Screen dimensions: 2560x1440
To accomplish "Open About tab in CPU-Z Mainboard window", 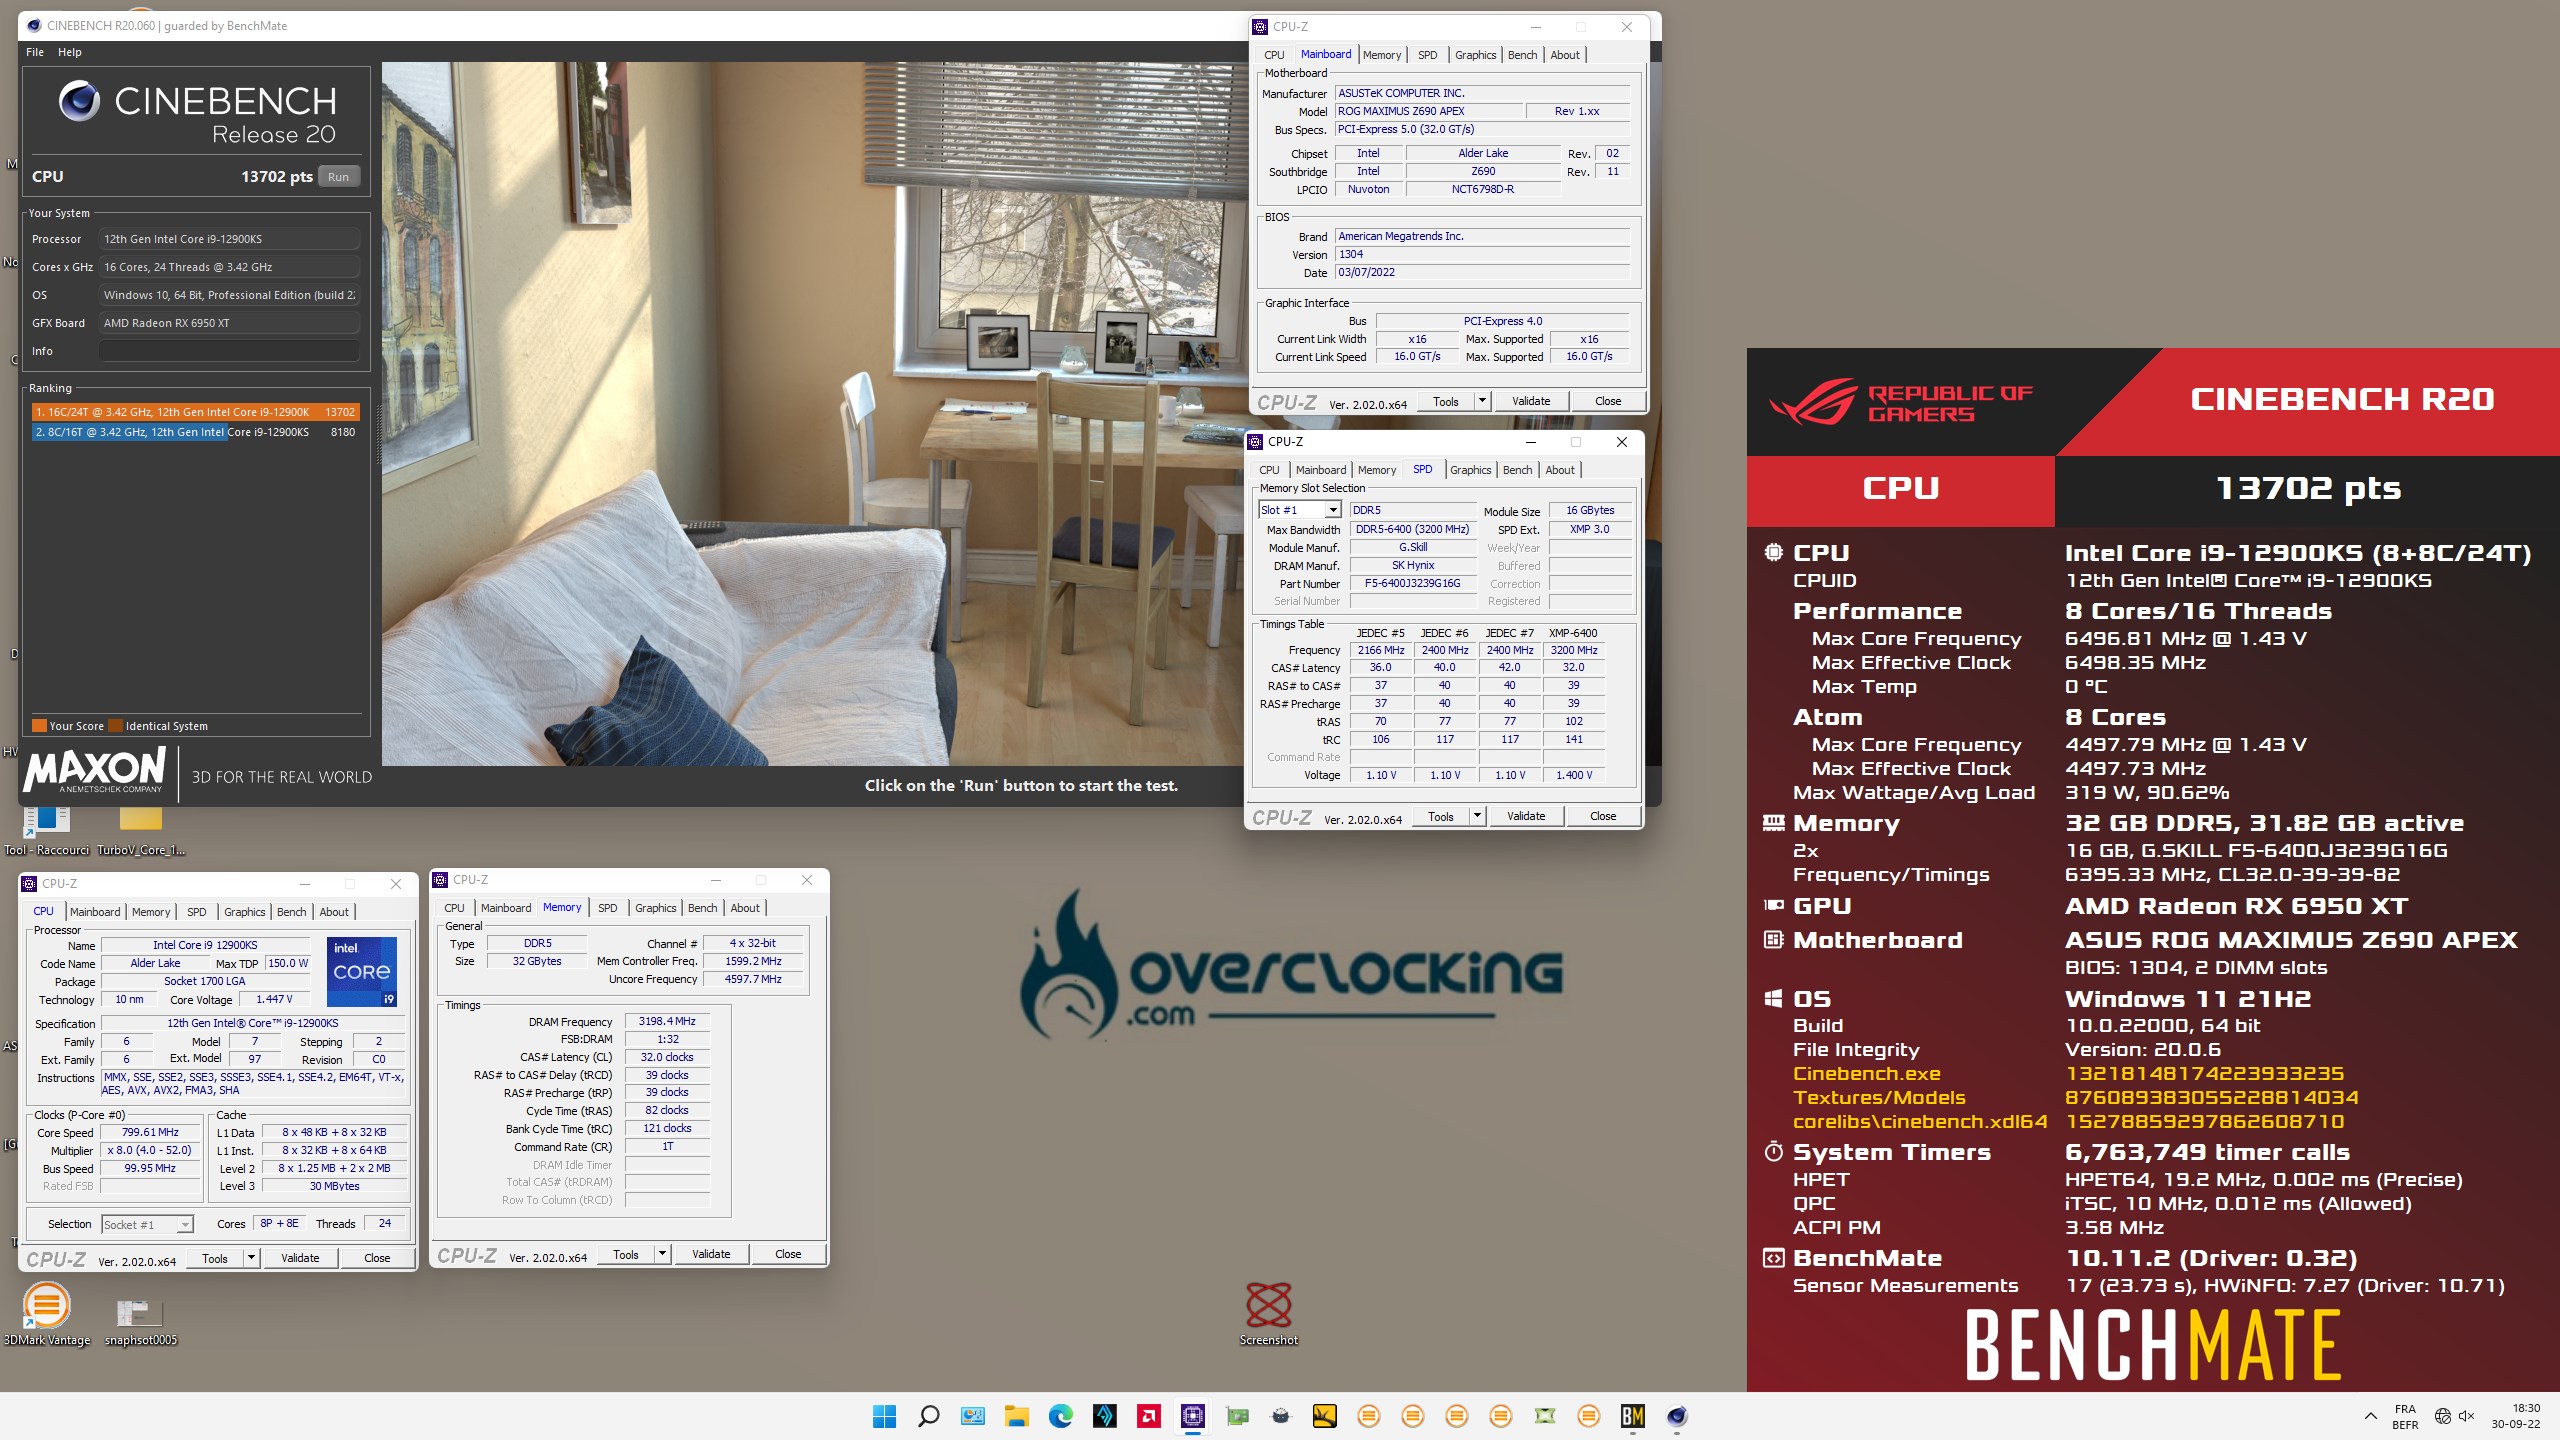I will tap(1565, 55).
